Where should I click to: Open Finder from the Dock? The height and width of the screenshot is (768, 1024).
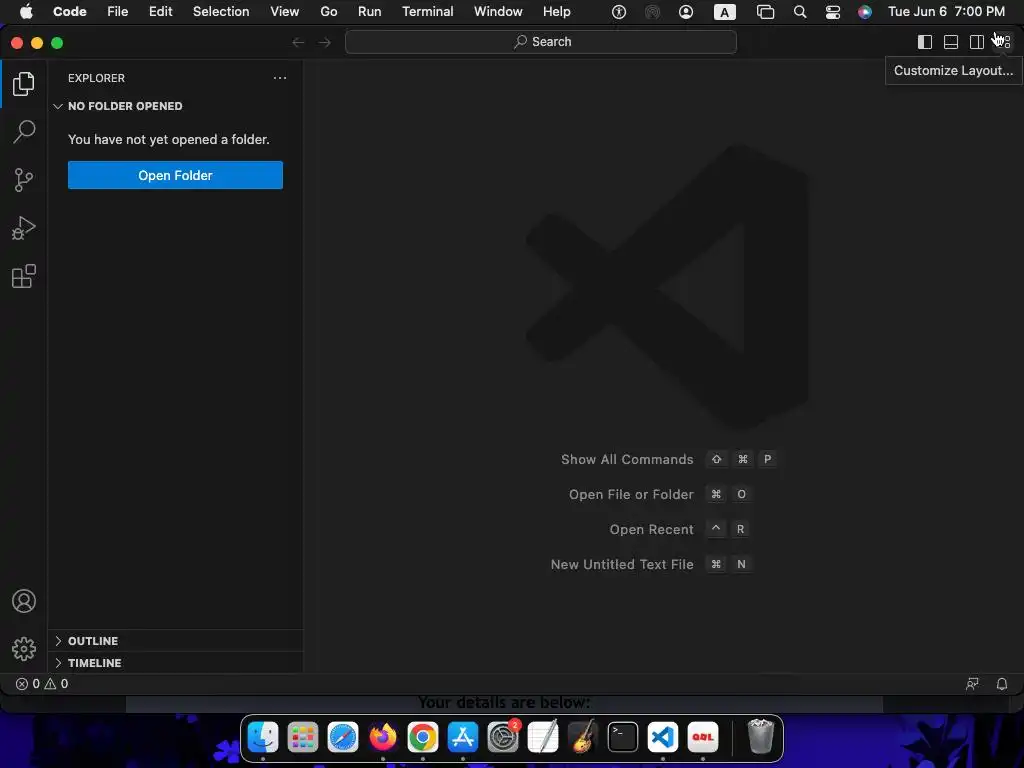point(263,737)
